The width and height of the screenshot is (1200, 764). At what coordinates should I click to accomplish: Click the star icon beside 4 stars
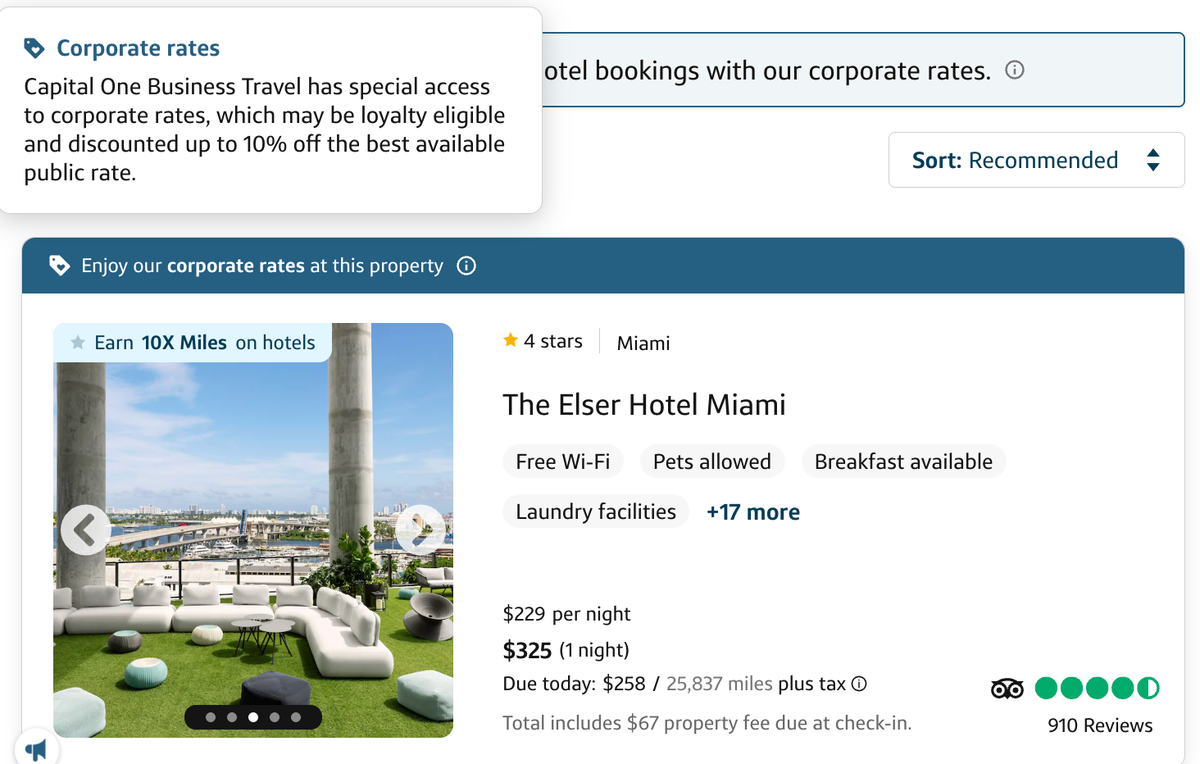coord(511,341)
